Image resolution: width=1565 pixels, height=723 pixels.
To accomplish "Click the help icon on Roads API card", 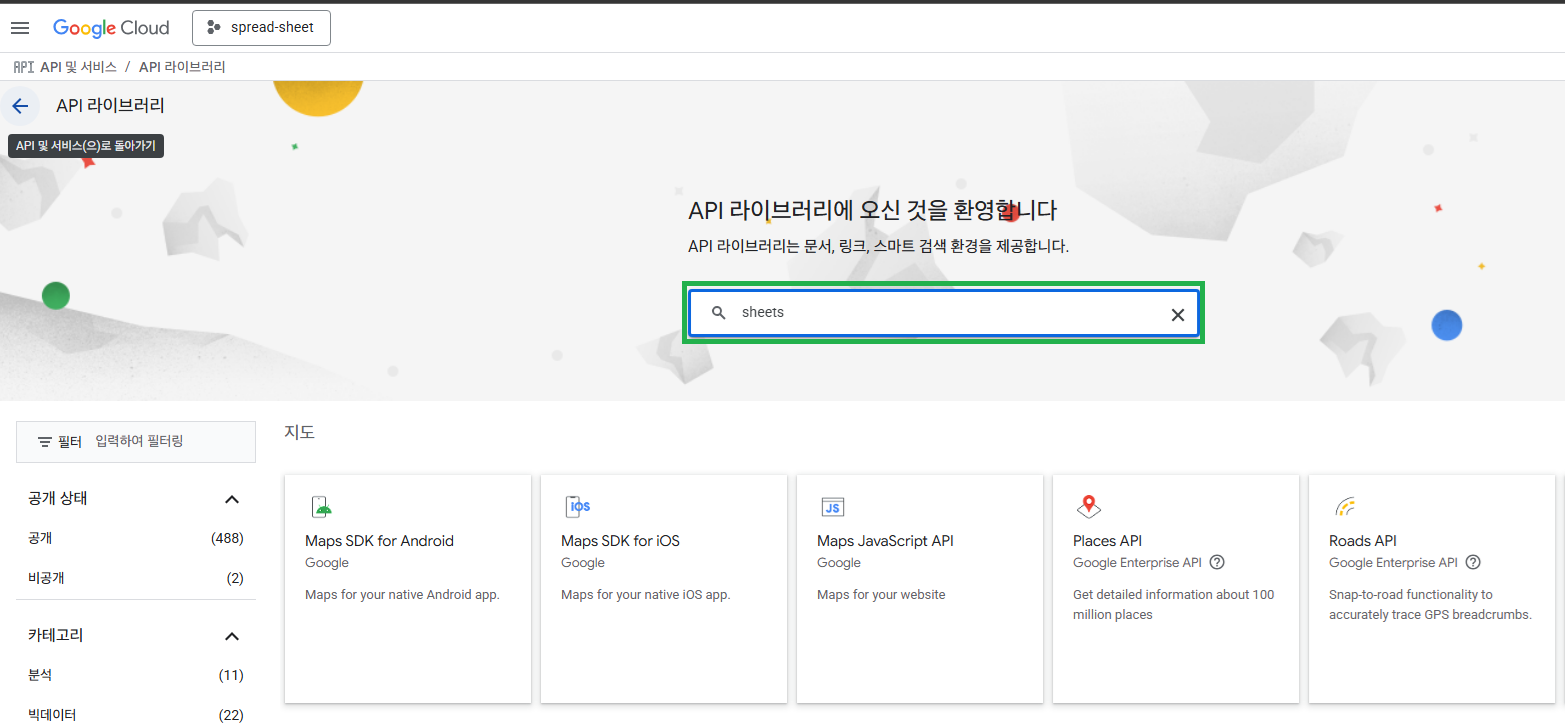I will point(1473,563).
